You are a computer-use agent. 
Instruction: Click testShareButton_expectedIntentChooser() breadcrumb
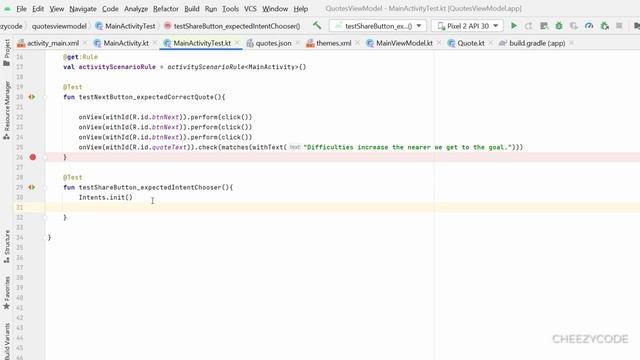[x=232, y=26]
